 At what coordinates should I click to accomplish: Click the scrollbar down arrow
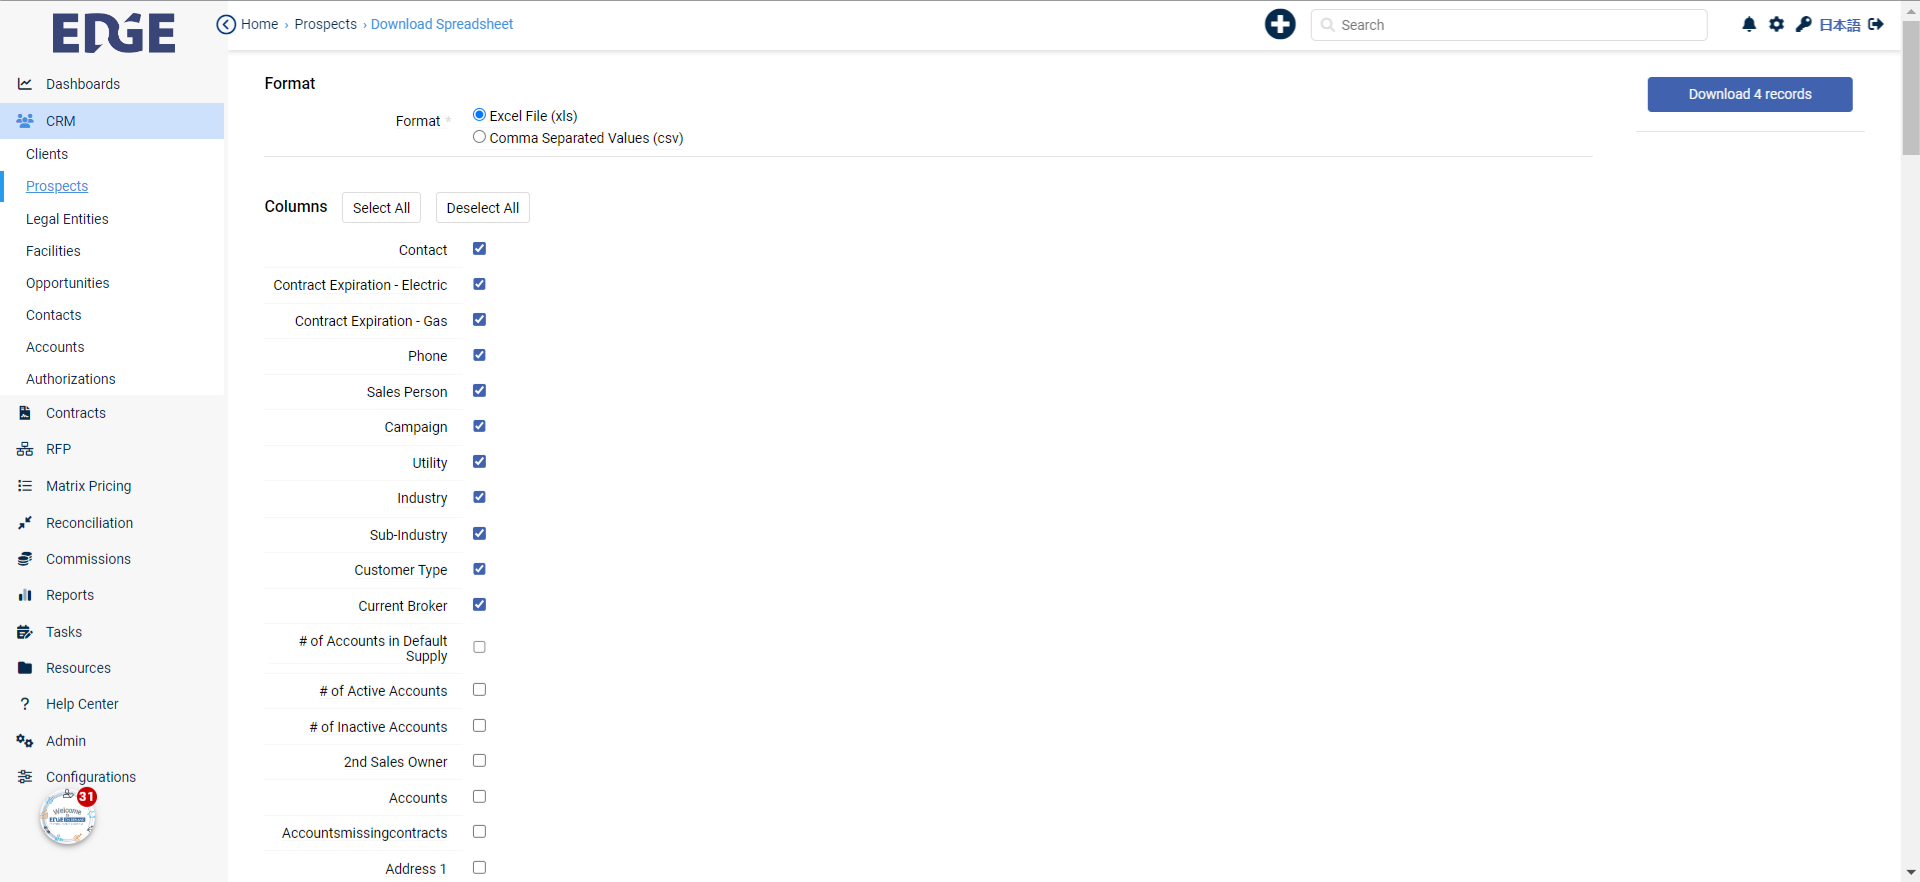[x=1911, y=873]
